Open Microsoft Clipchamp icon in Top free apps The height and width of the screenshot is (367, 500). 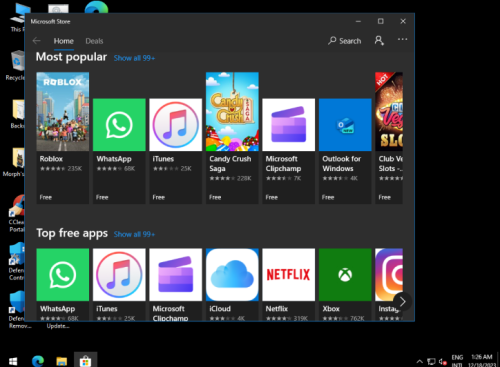click(176, 275)
